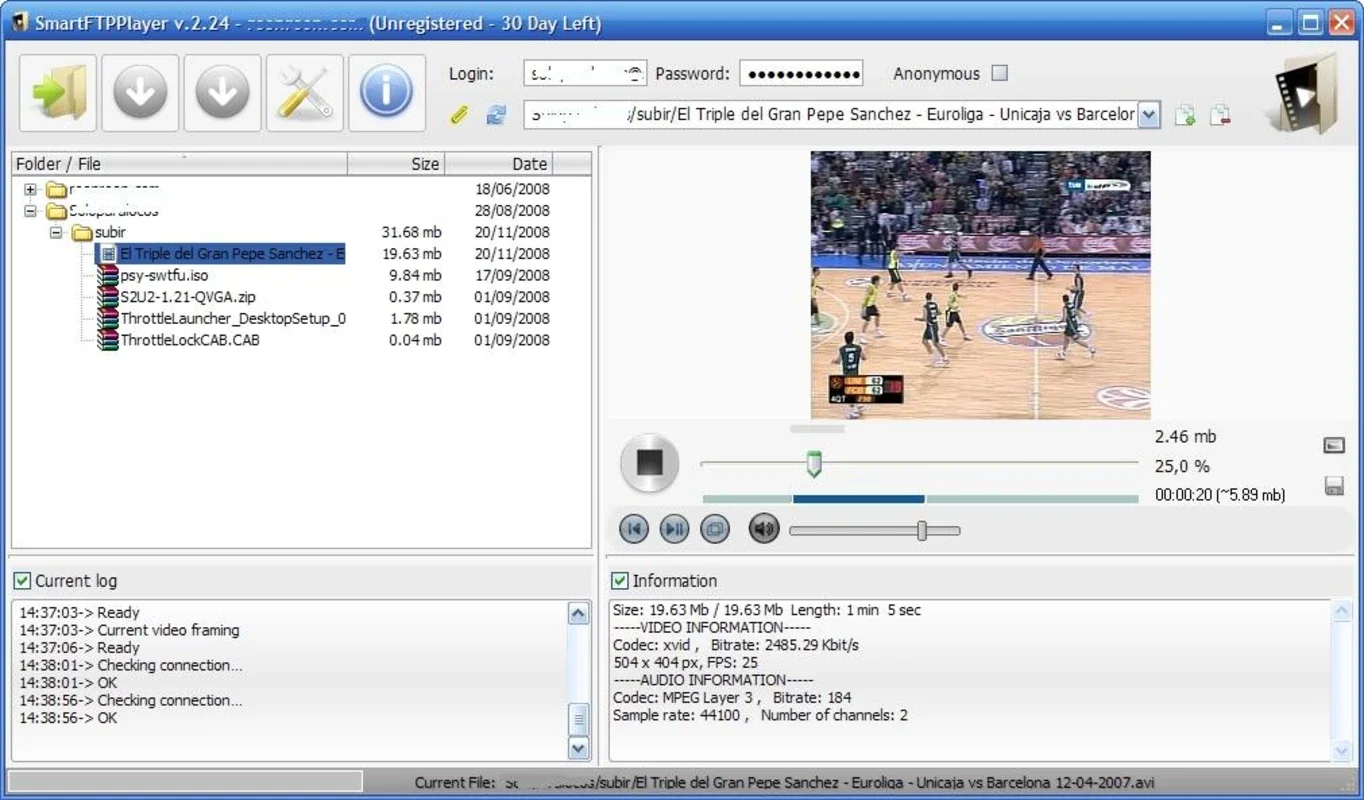Click the fullscreen screen icon beside 2.46 mb
Image resolution: width=1364 pixels, height=800 pixels.
coord(1334,445)
